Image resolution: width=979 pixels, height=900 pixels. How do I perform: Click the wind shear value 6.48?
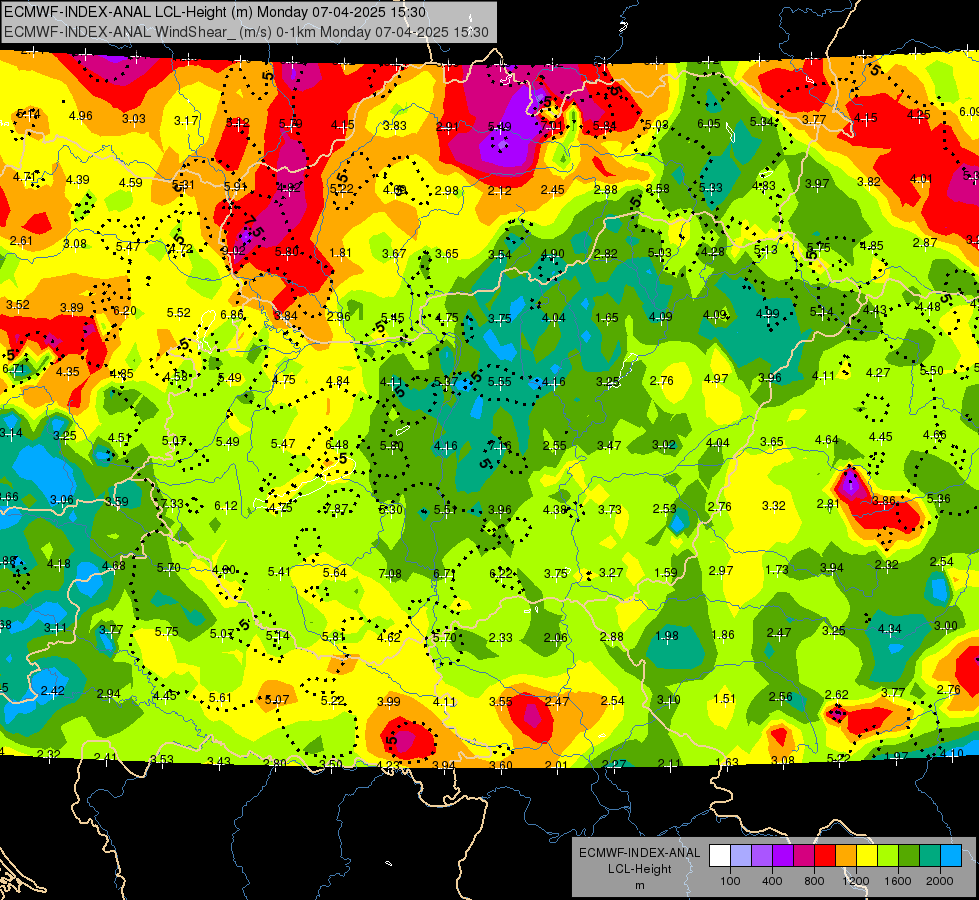pyautogui.click(x=337, y=445)
